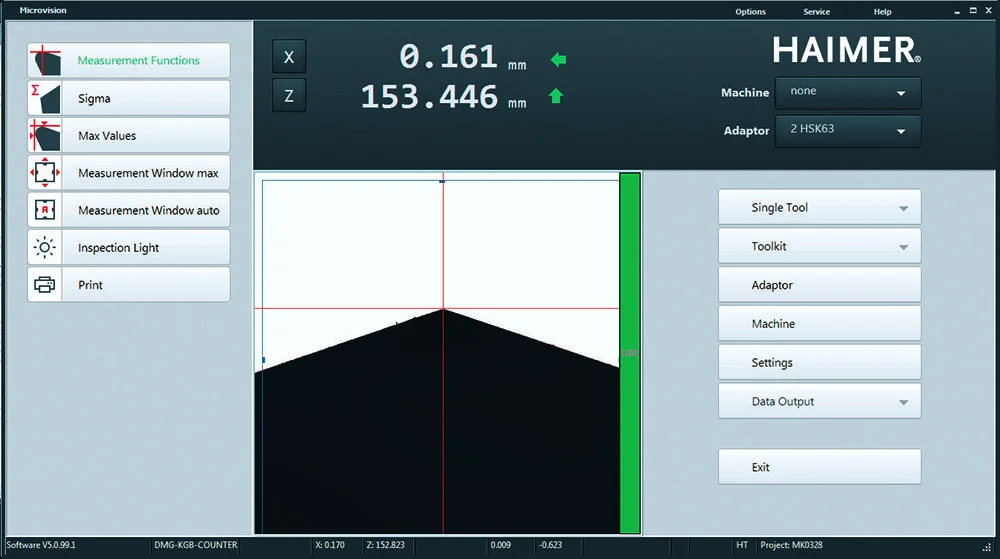Viewport: 1000px width, 559px height.
Task: Close the Microvision window
Action: [x=988, y=11]
